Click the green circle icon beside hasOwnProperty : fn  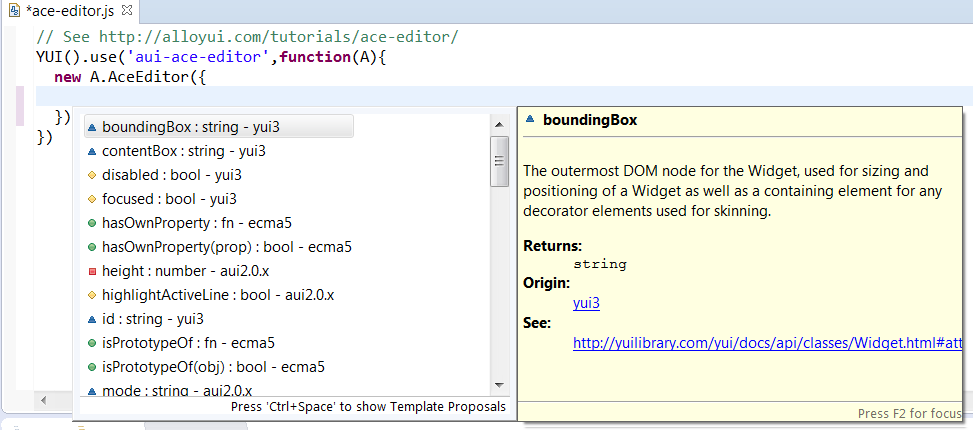pyautogui.click(x=92, y=223)
